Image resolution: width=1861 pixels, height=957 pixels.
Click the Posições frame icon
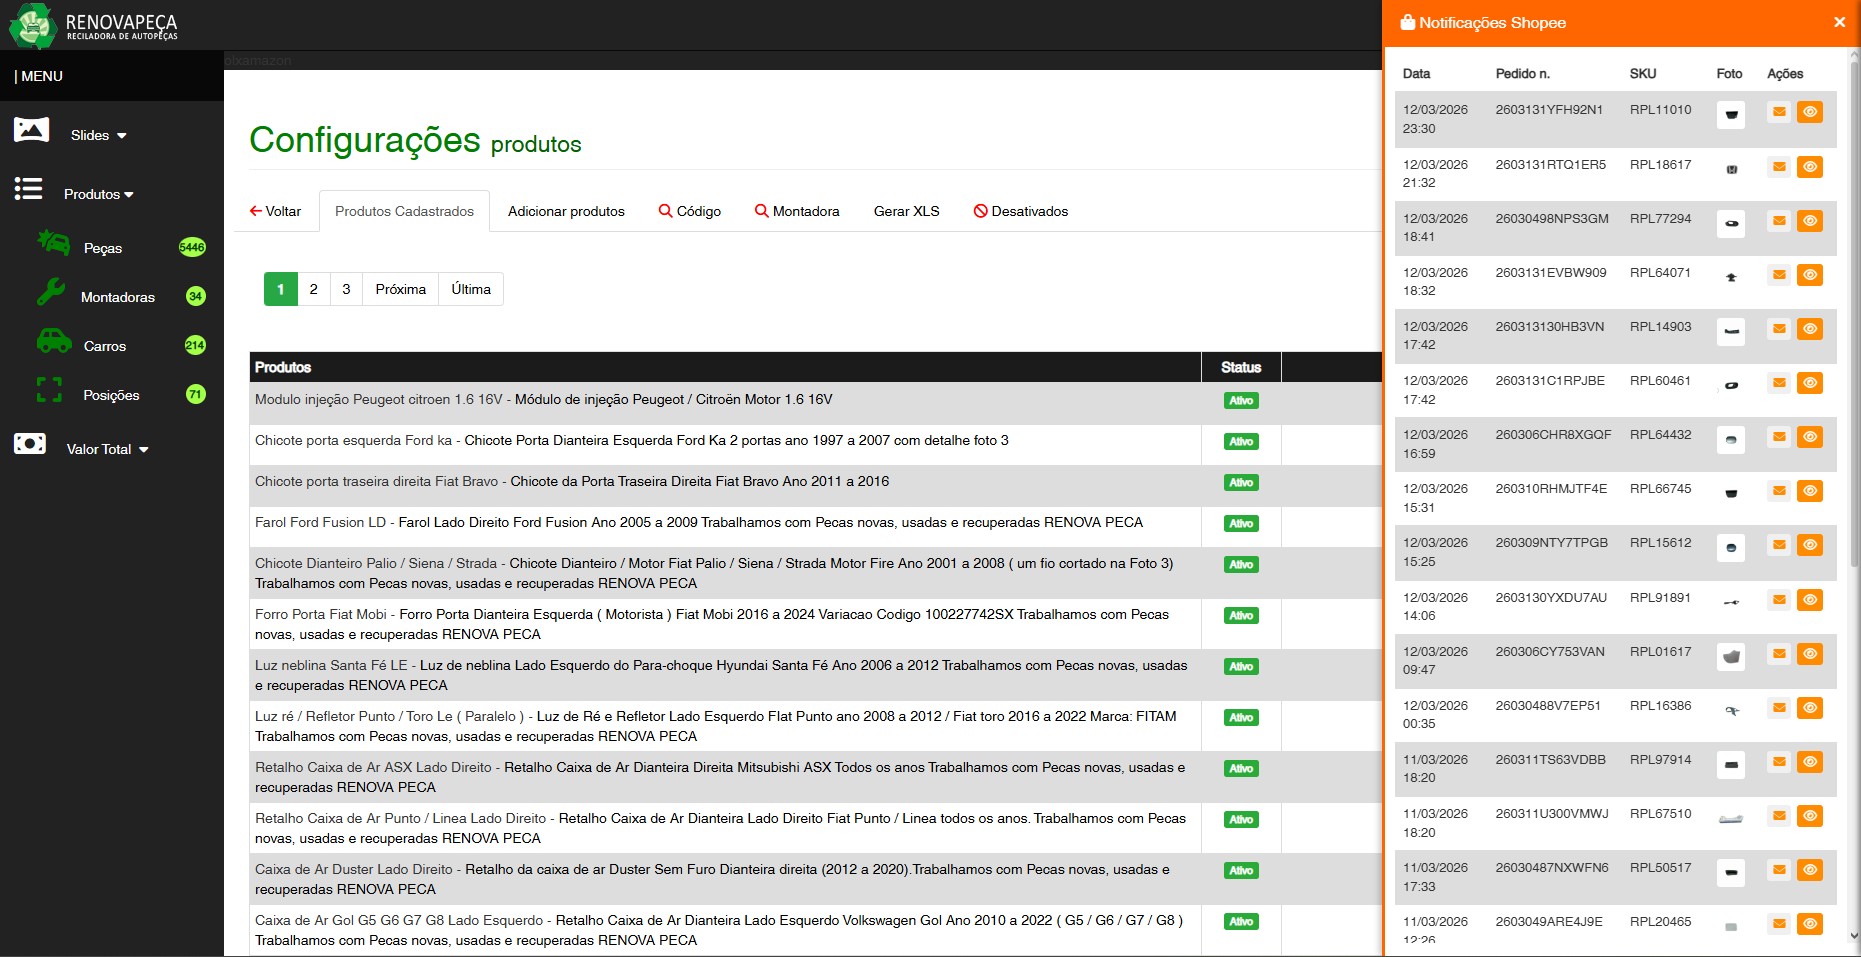click(49, 390)
